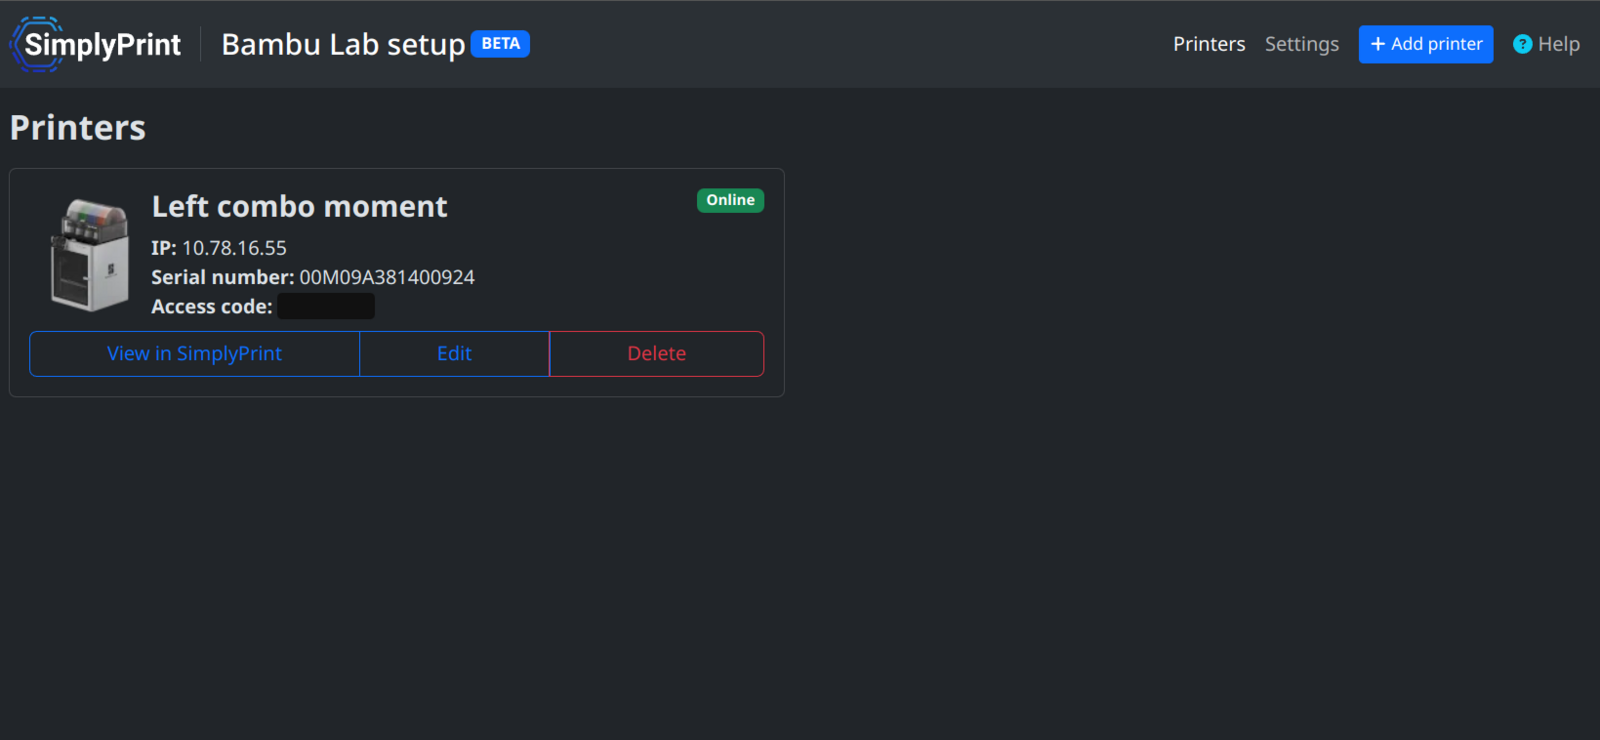1600x740 pixels.
Task: Click the Bambu Lab setup title
Action: point(343,45)
